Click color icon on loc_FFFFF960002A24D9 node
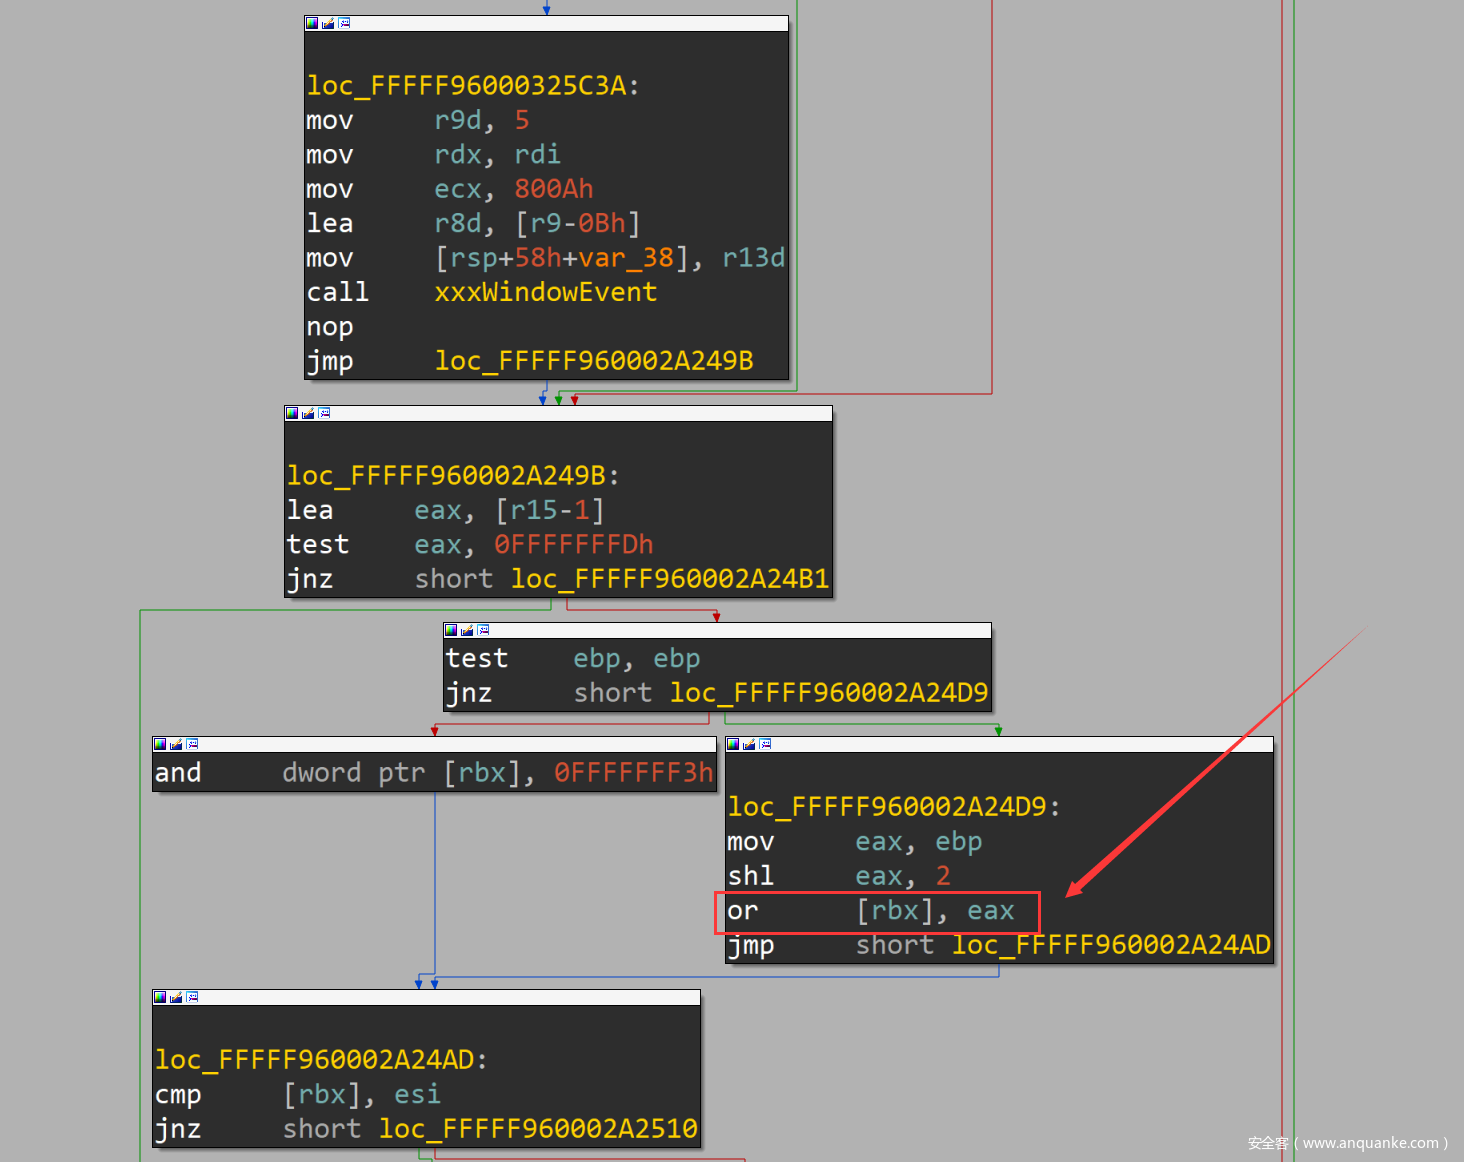1464x1162 pixels. 733,744
